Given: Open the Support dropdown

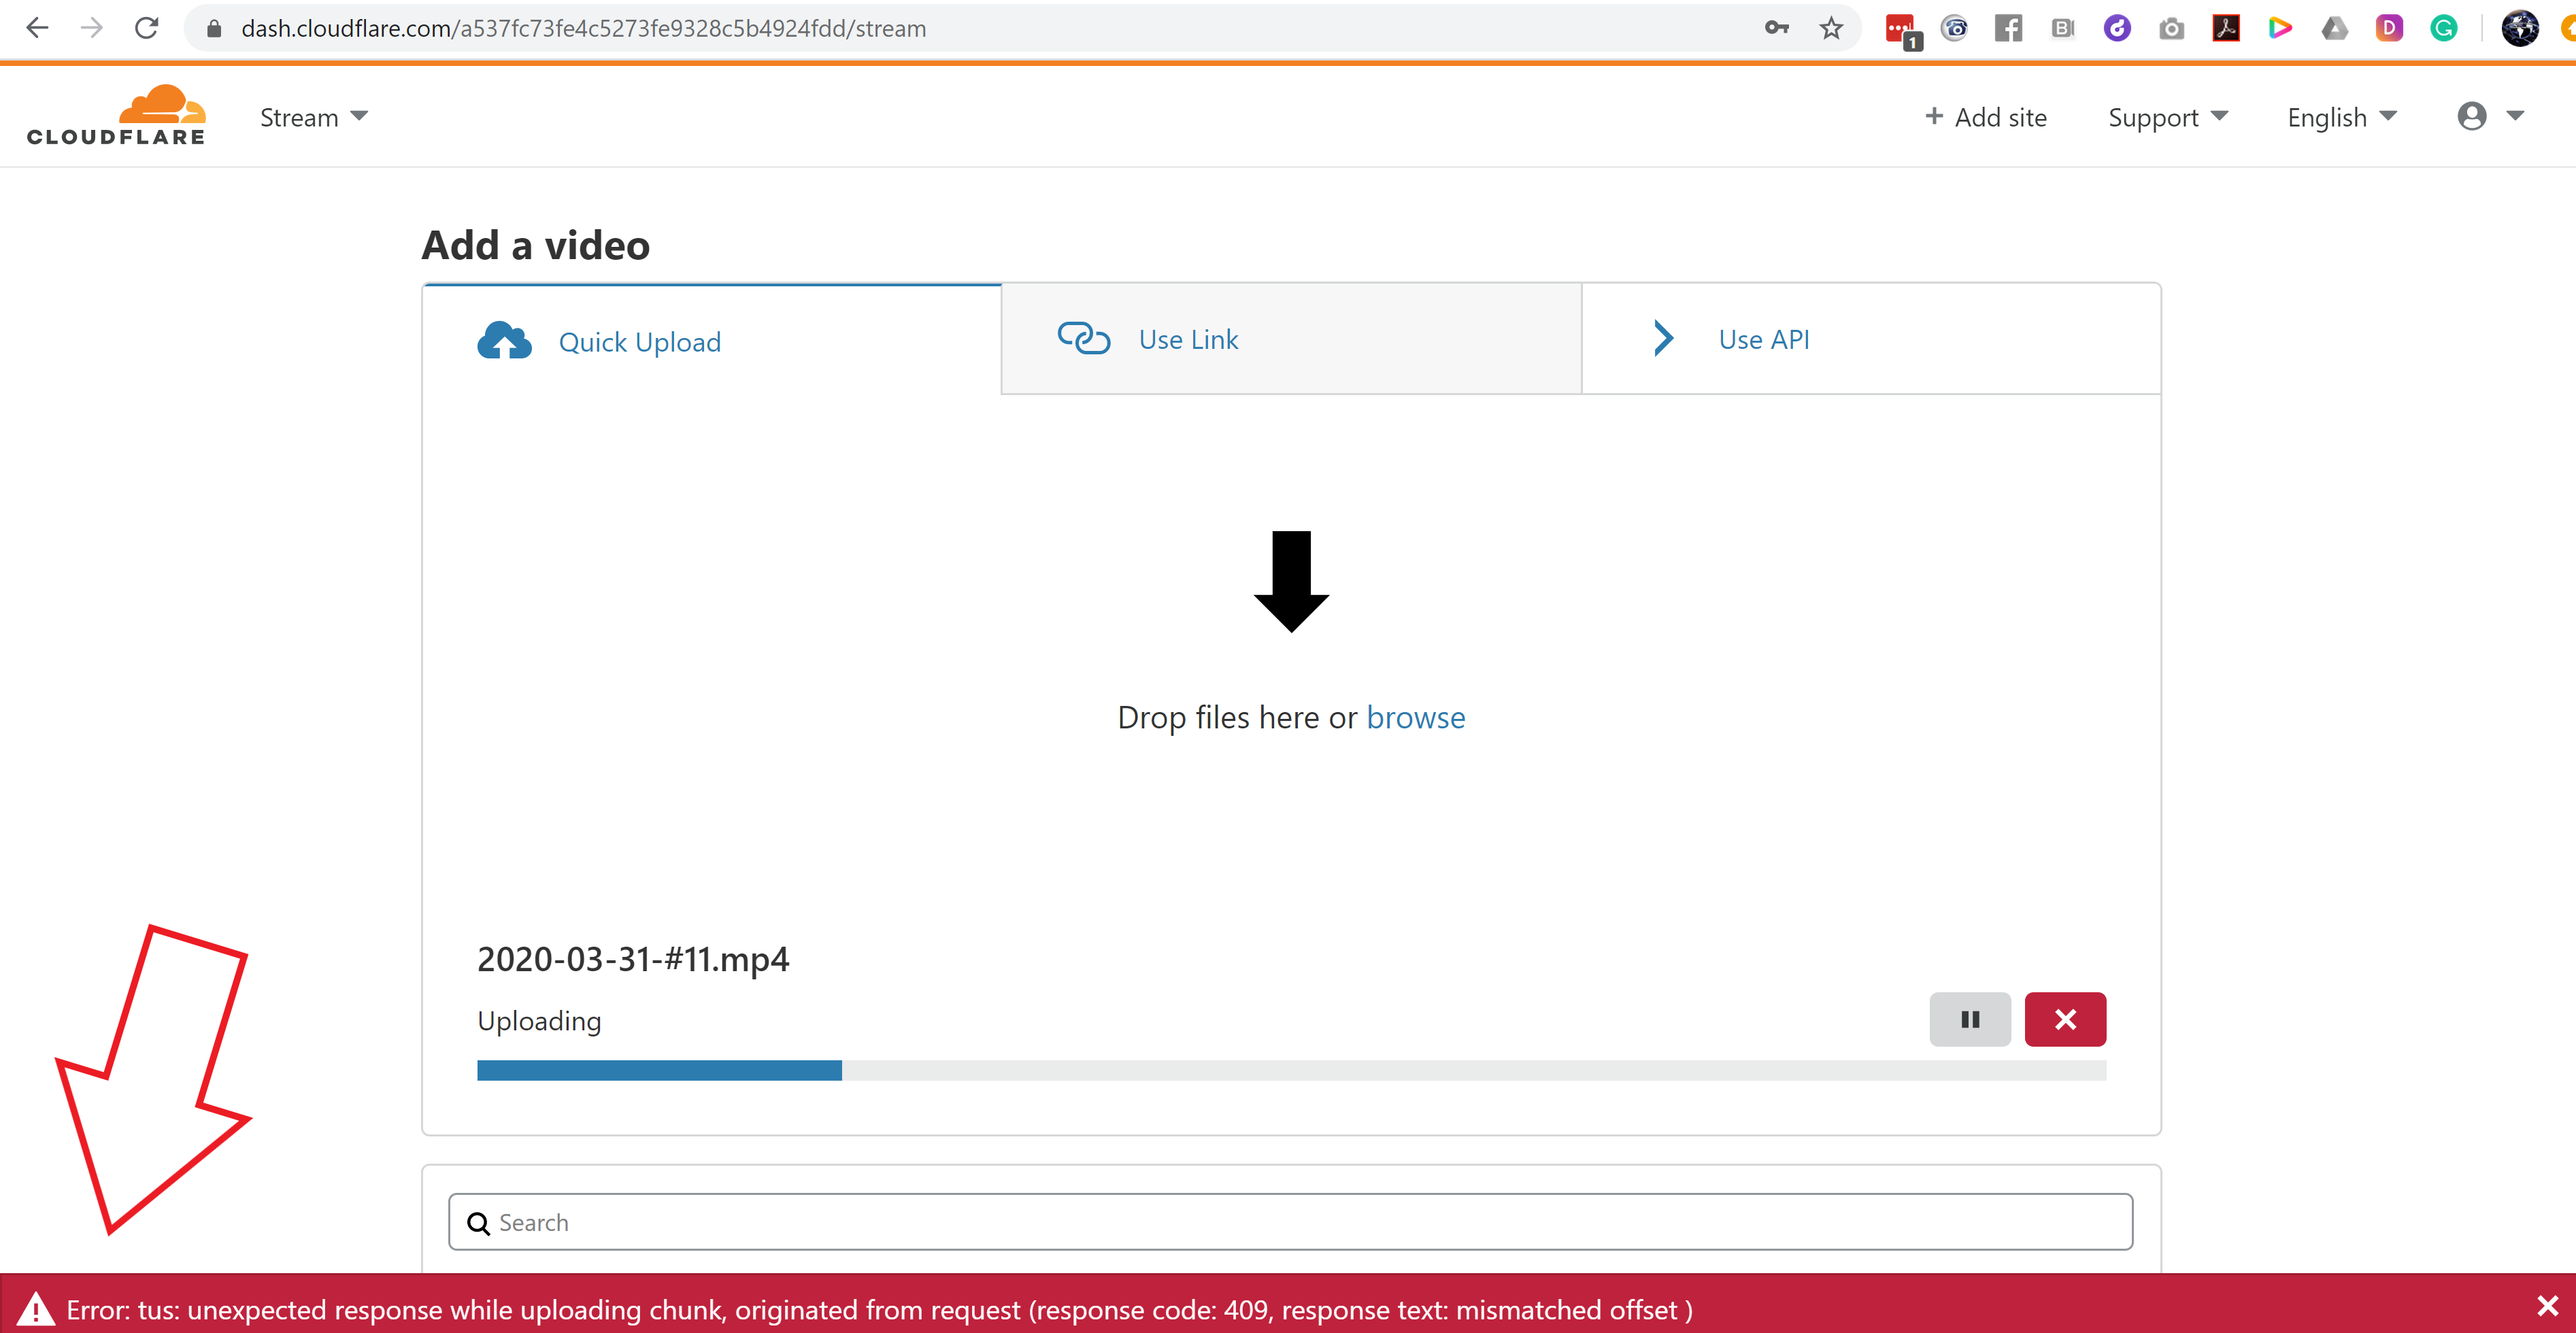Looking at the screenshot, I should pos(2167,117).
